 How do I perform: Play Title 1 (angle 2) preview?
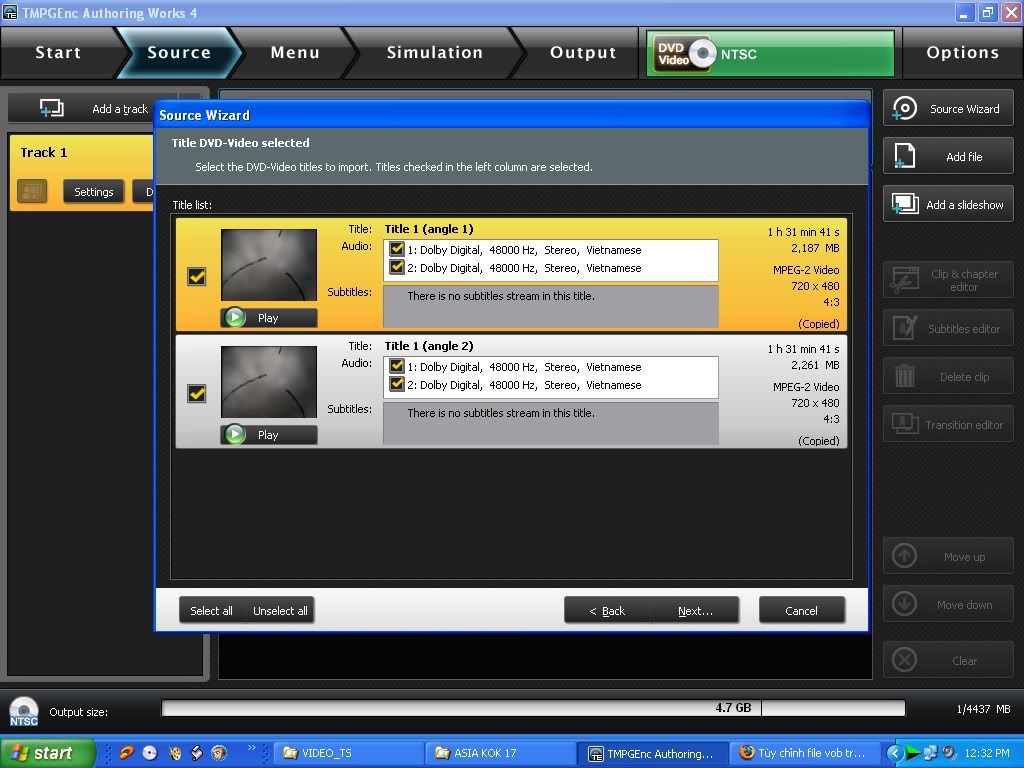point(268,435)
